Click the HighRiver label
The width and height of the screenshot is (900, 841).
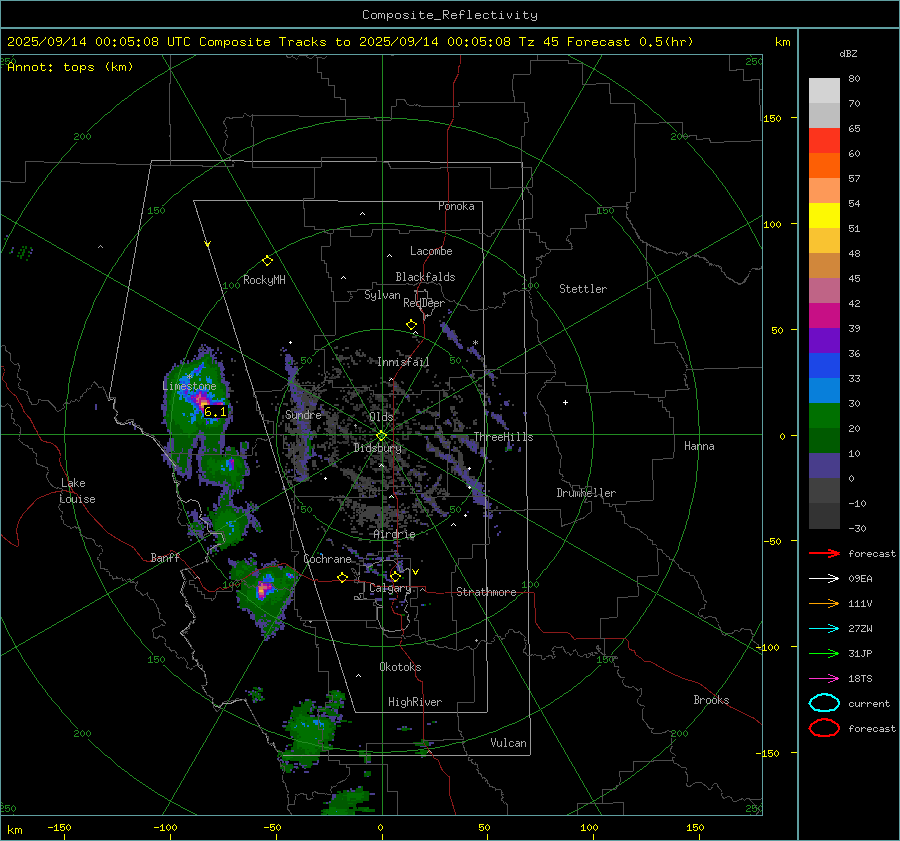pyautogui.click(x=415, y=702)
